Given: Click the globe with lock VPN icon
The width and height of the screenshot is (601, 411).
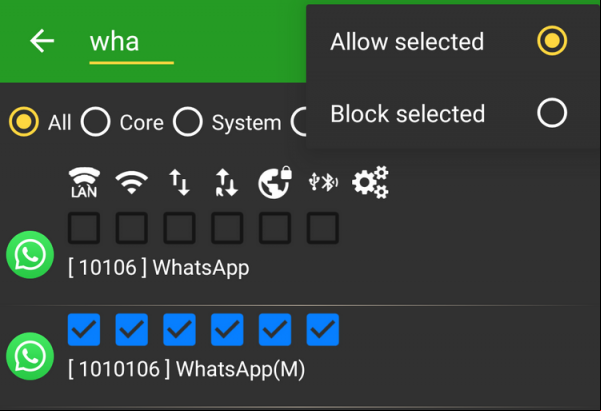Looking at the screenshot, I should tap(275, 182).
